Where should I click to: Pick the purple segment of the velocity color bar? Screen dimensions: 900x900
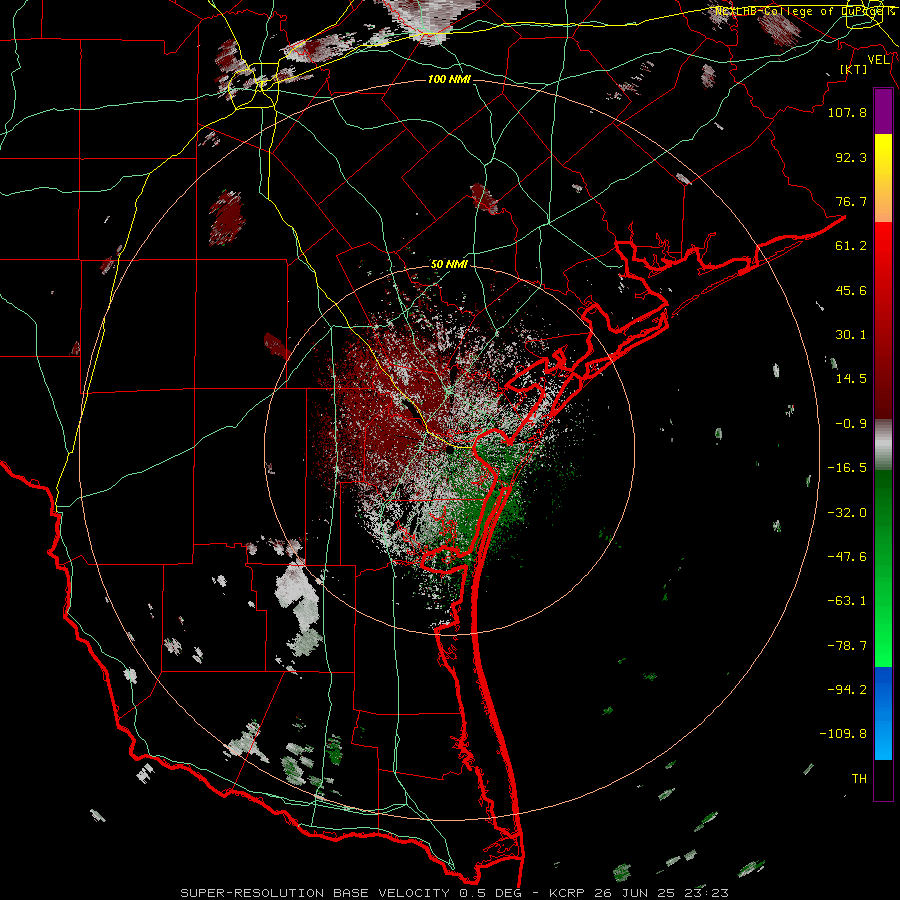coord(883,112)
